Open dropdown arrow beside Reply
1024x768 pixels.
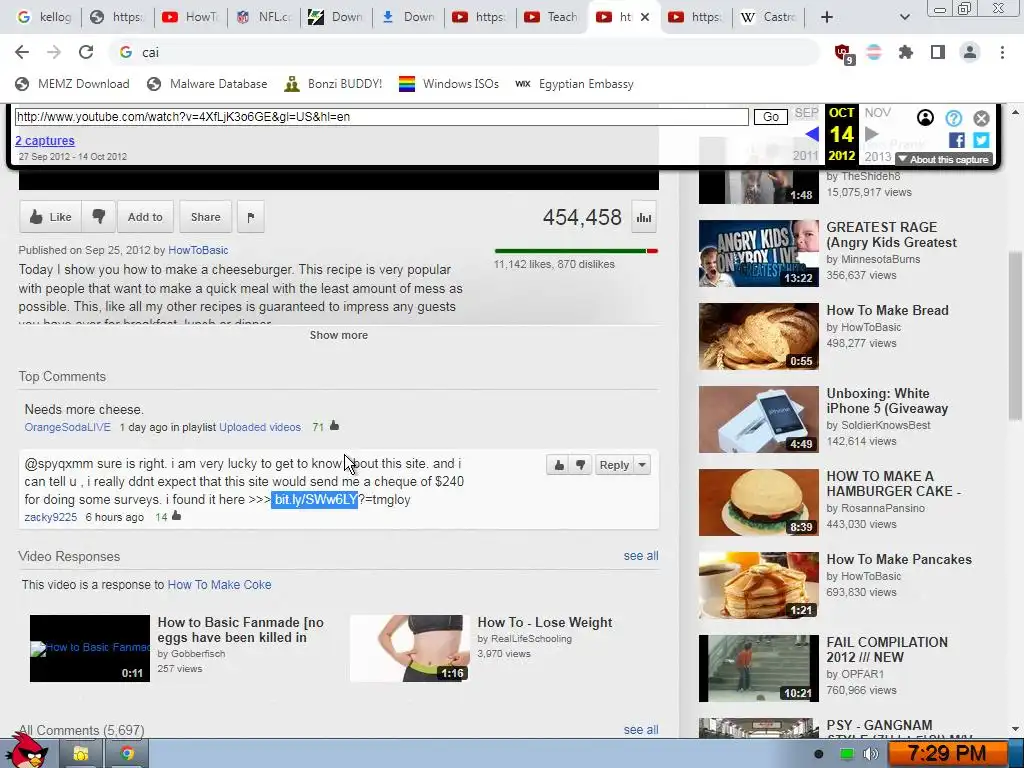(642, 465)
